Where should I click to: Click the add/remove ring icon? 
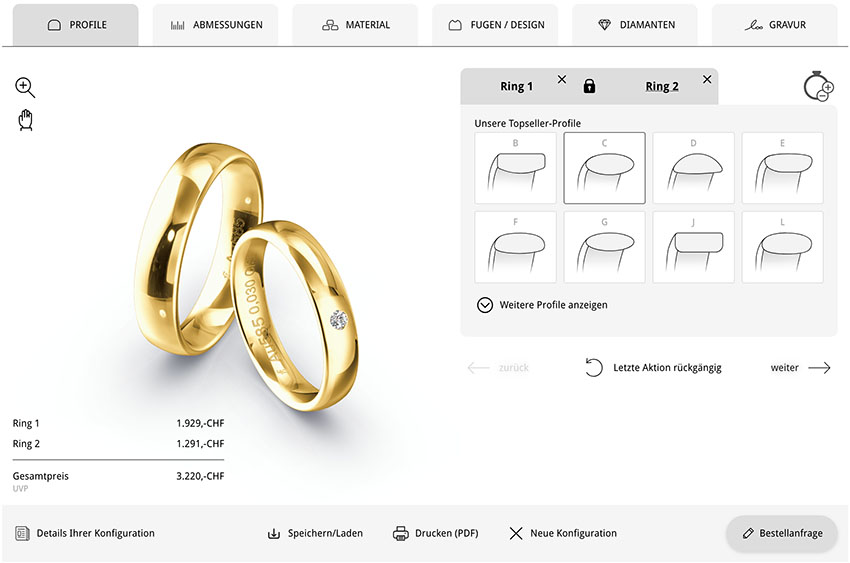tap(818, 86)
